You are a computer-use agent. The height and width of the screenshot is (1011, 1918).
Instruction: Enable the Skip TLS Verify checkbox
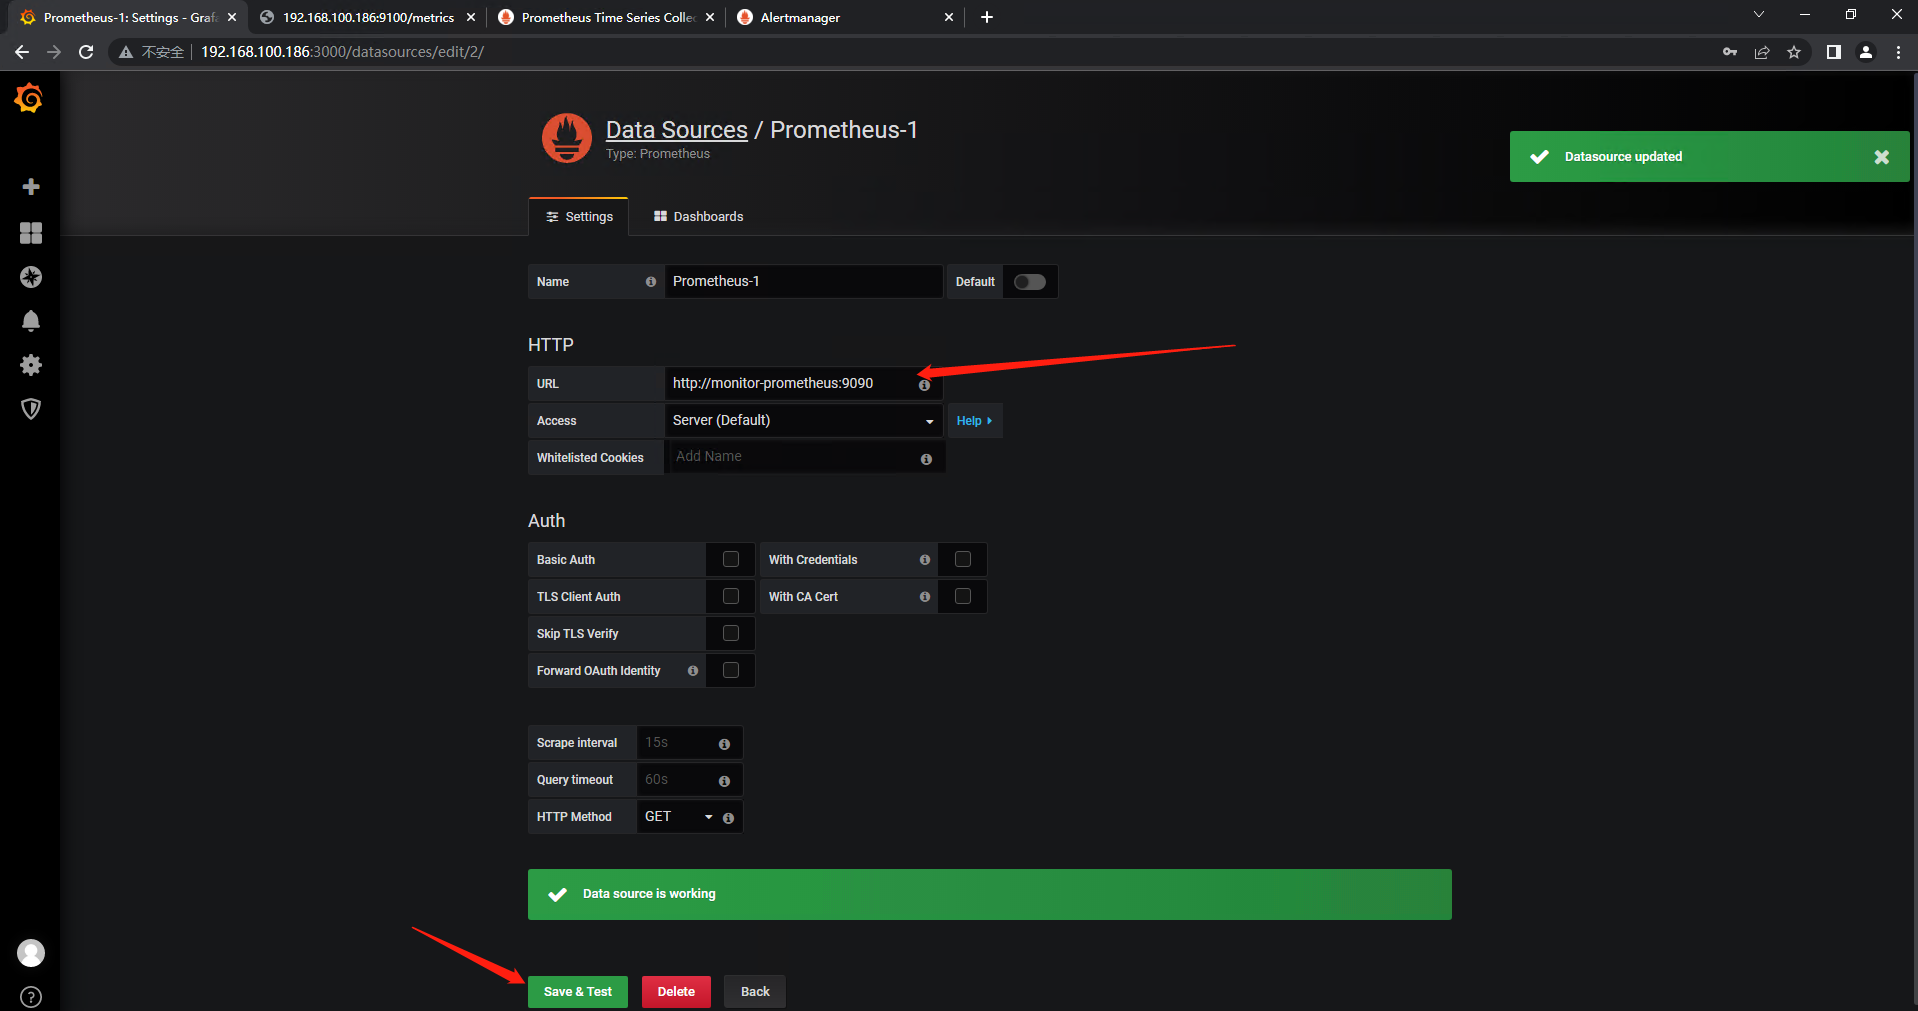coord(731,634)
